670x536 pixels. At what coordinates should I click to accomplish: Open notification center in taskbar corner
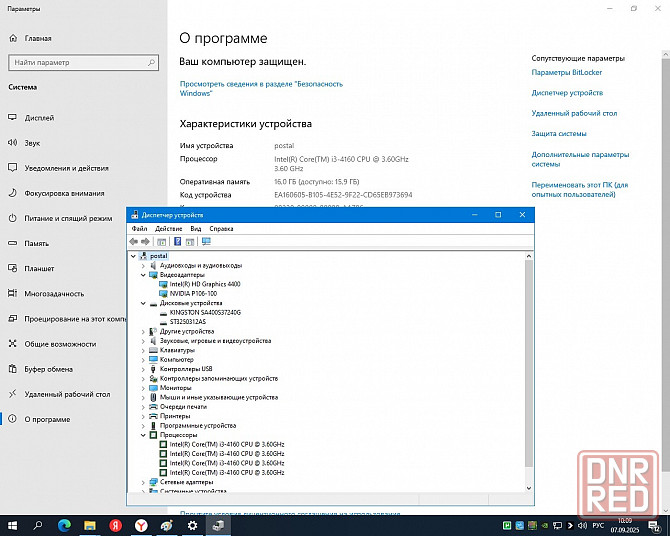pyautogui.click(x=654, y=526)
